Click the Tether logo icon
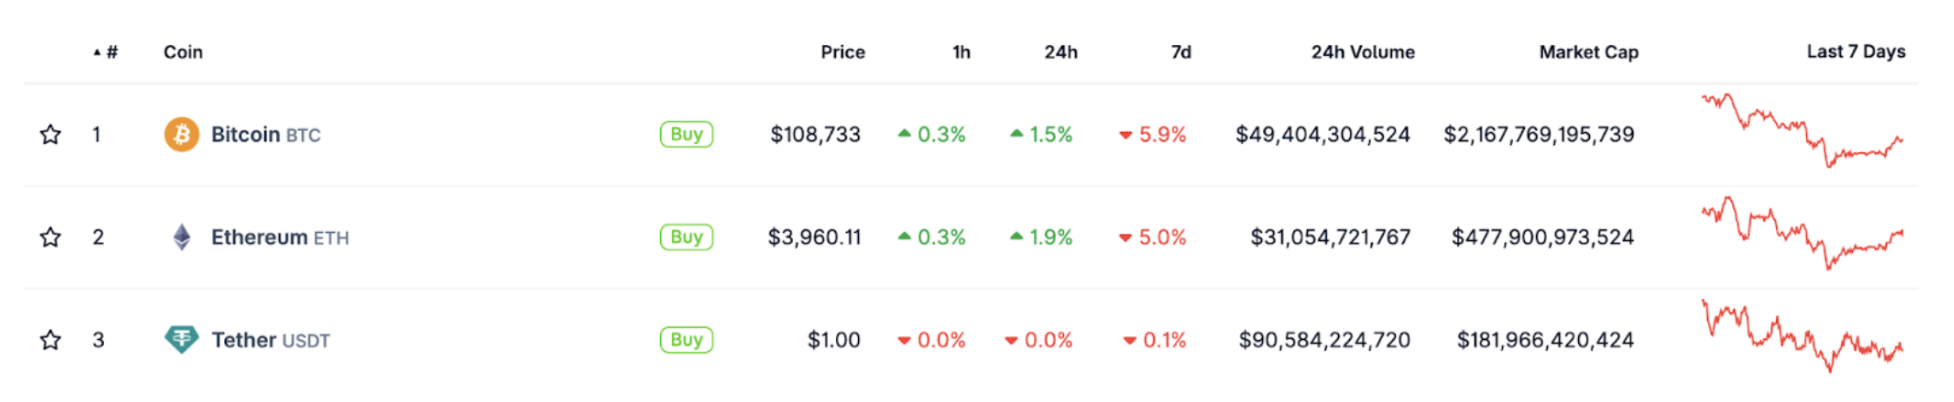This screenshot has height=402, width=1954. 181,340
